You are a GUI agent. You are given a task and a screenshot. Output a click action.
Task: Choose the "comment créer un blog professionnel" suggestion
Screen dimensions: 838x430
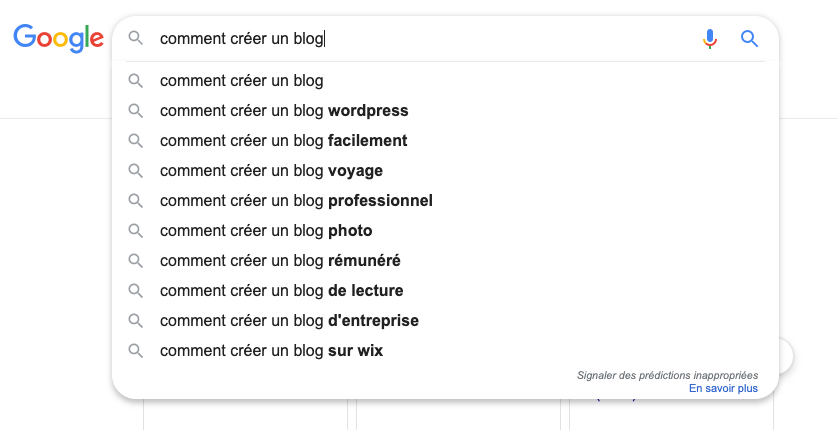point(296,201)
